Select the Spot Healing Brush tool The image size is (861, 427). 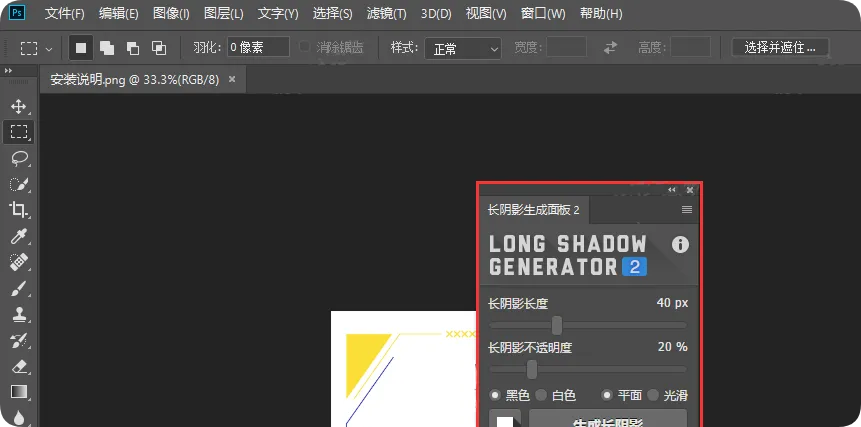(19, 262)
